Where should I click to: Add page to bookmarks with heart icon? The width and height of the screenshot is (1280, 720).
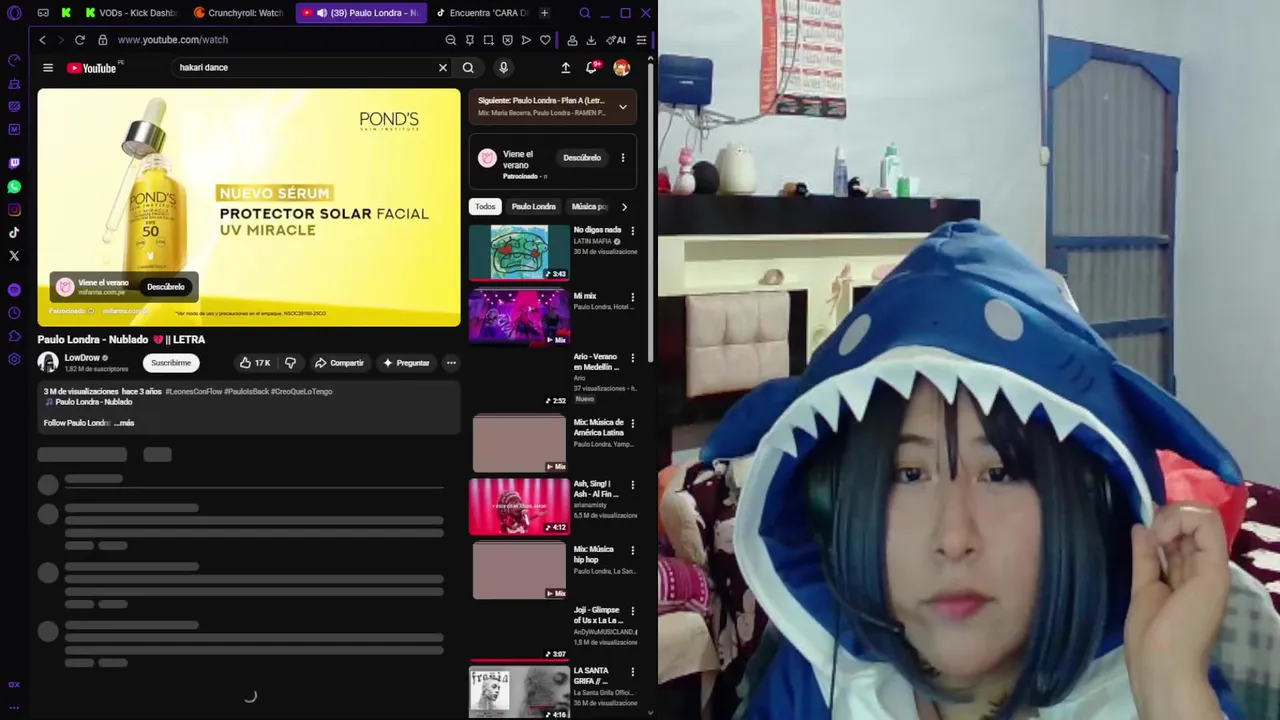point(545,40)
